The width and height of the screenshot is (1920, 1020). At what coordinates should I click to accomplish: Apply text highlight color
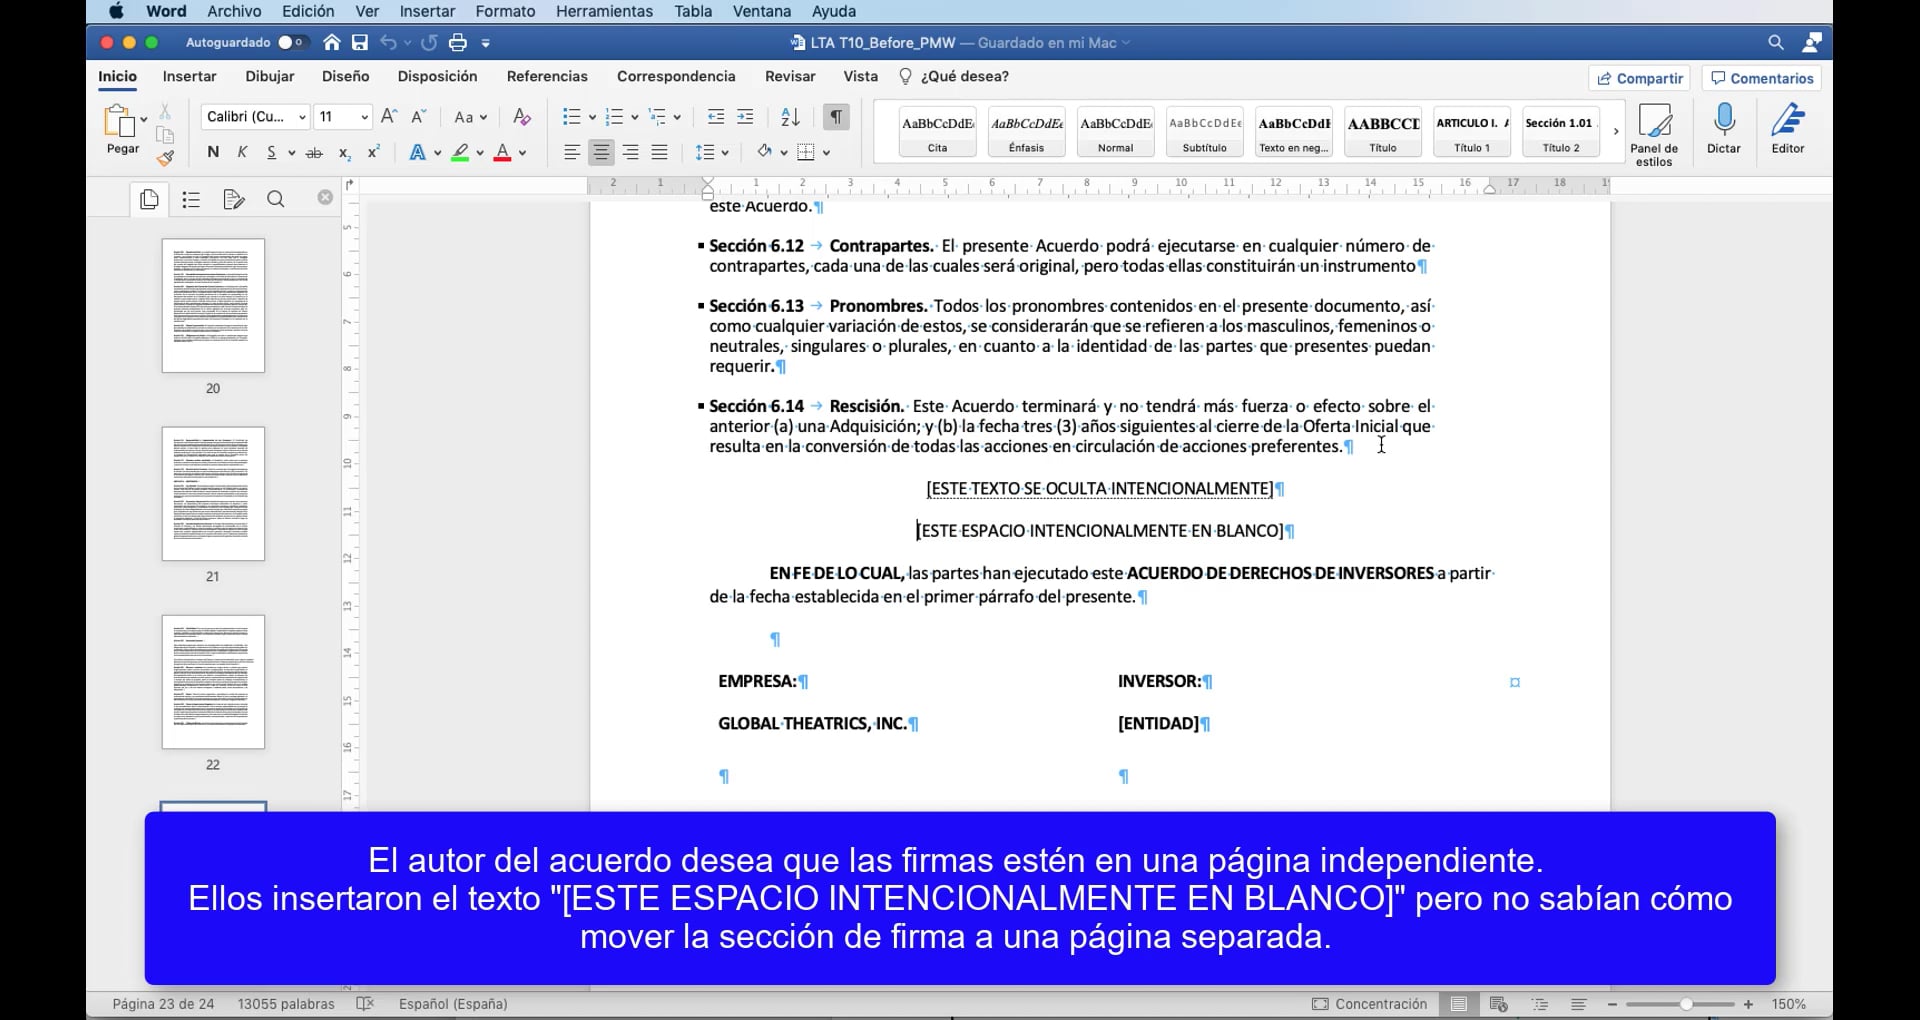[462, 152]
